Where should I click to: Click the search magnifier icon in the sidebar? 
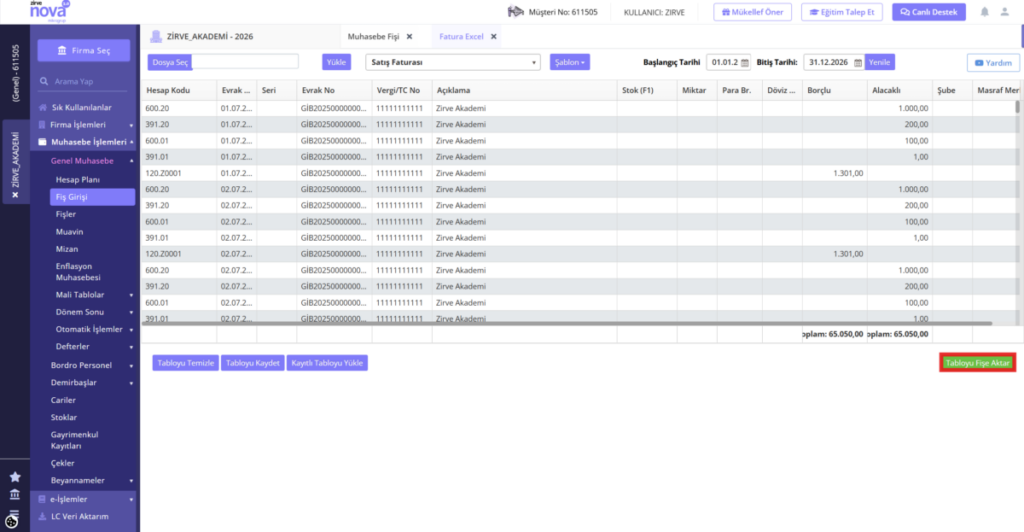click(44, 82)
